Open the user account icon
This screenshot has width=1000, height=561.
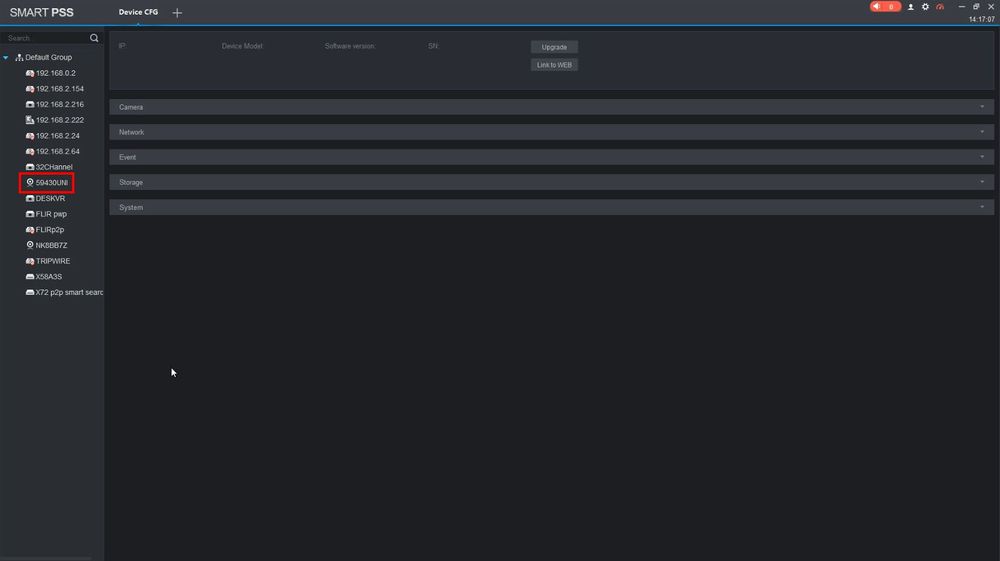coord(911,7)
